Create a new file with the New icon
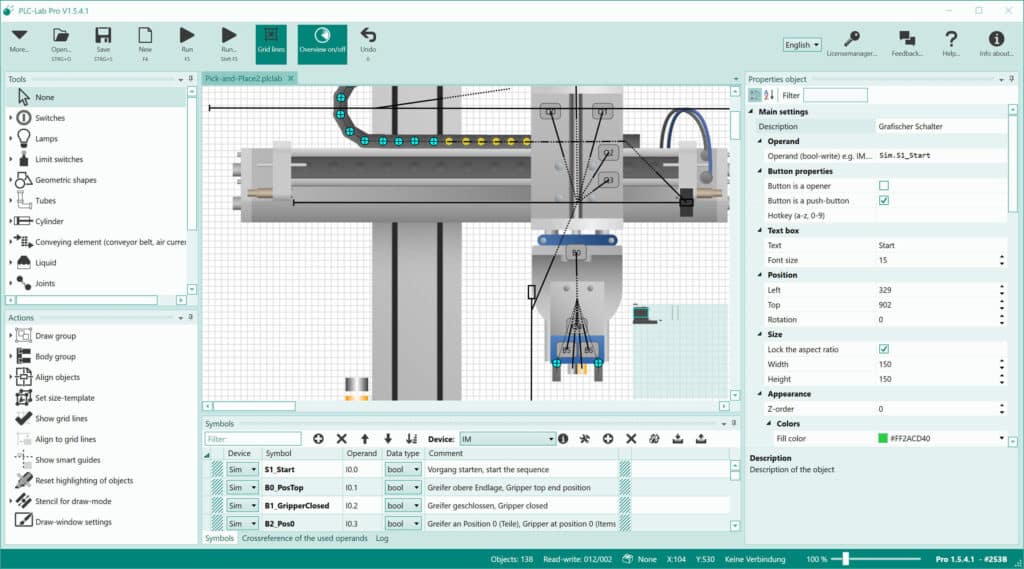This screenshot has height=569, width=1024. click(145, 44)
